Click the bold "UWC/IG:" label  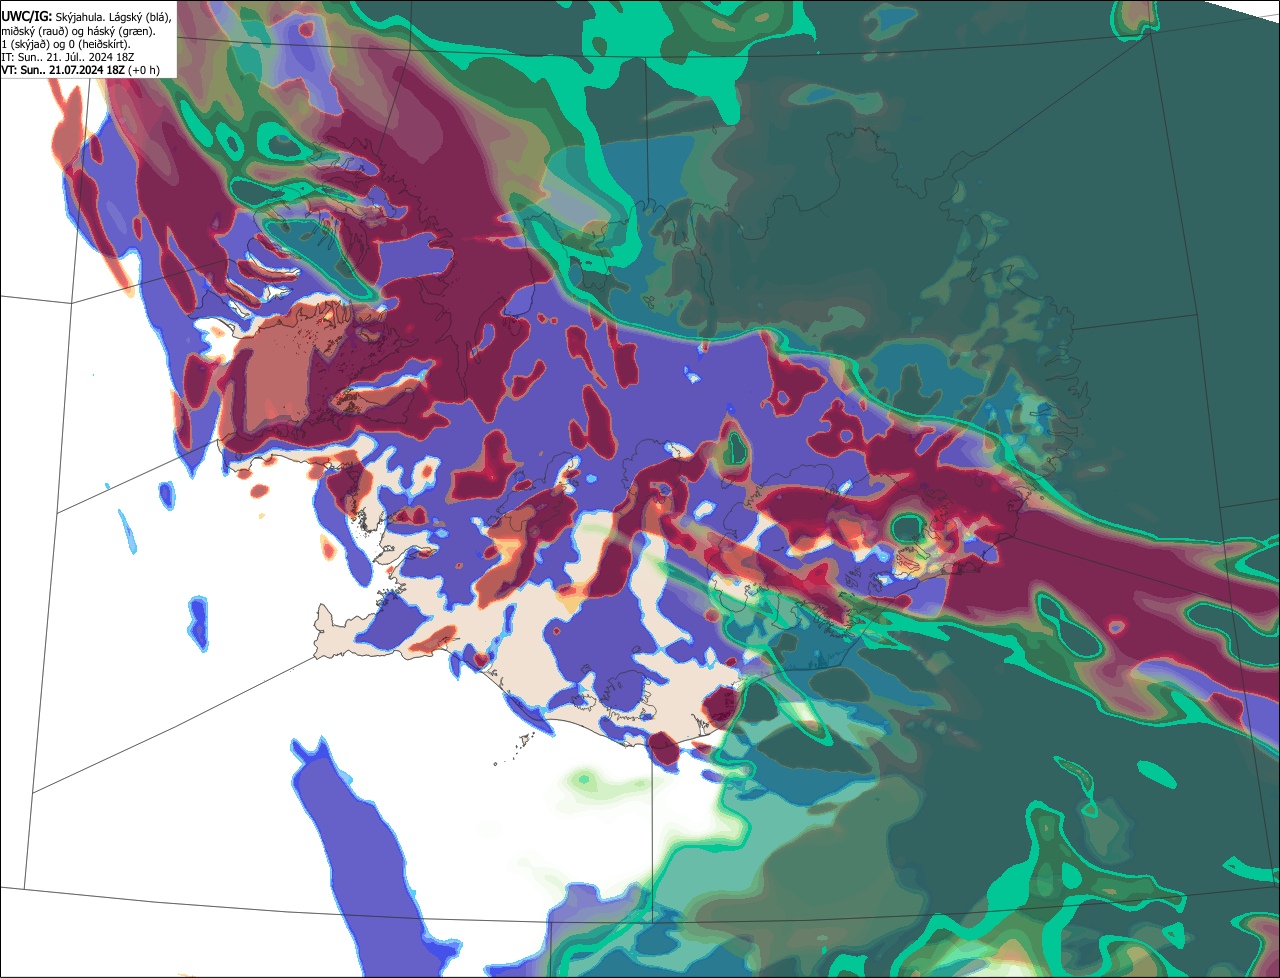(27, 17)
